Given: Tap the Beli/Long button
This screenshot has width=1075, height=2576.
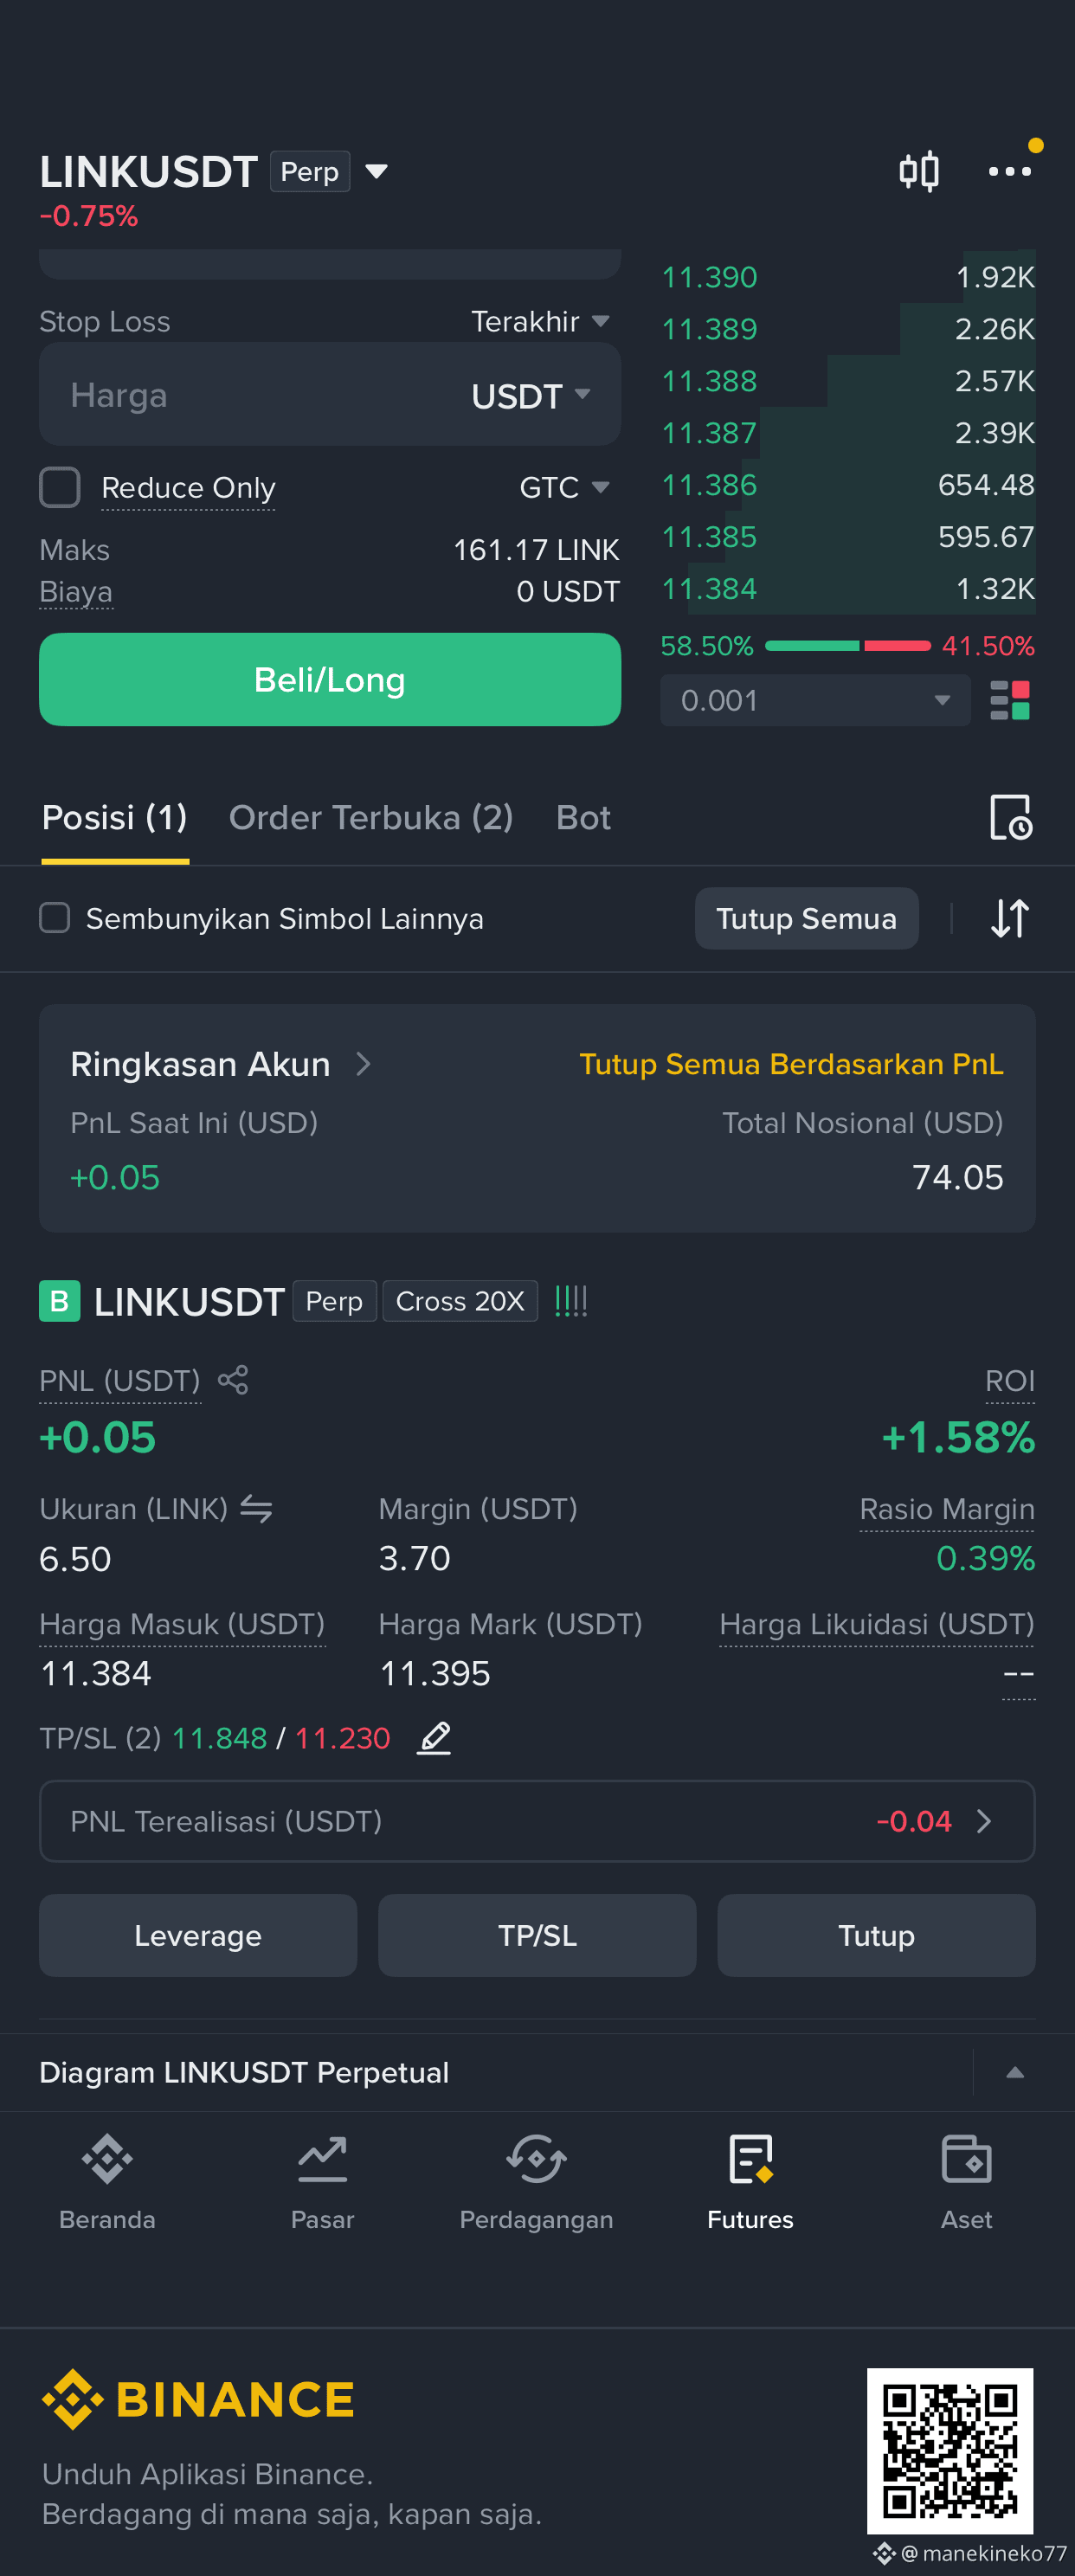Looking at the screenshot, I should (x=330, y=679).
